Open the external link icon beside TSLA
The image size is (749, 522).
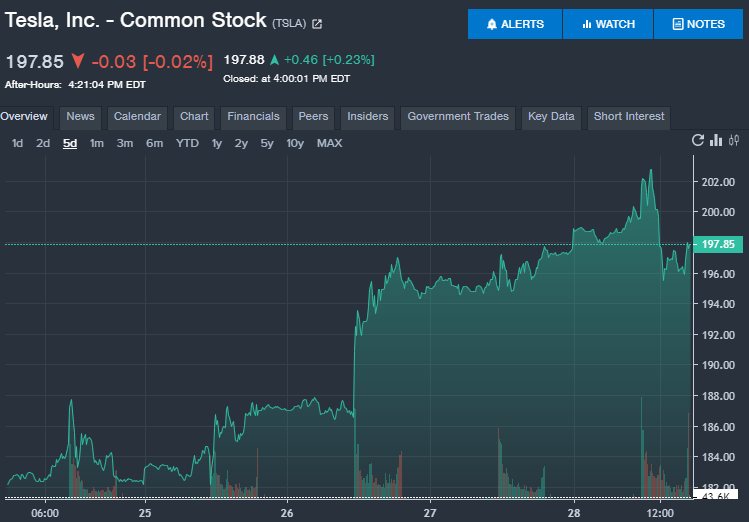point(317,24)
